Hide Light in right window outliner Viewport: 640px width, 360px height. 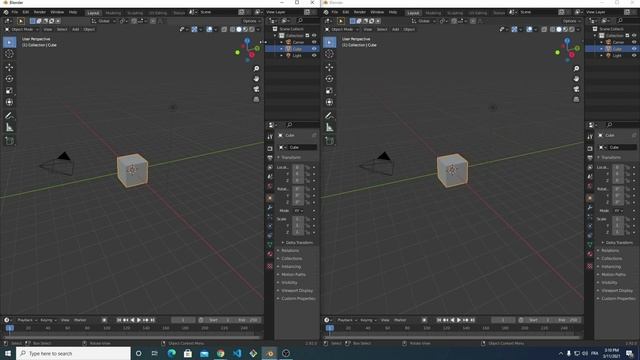pos(634,55)
